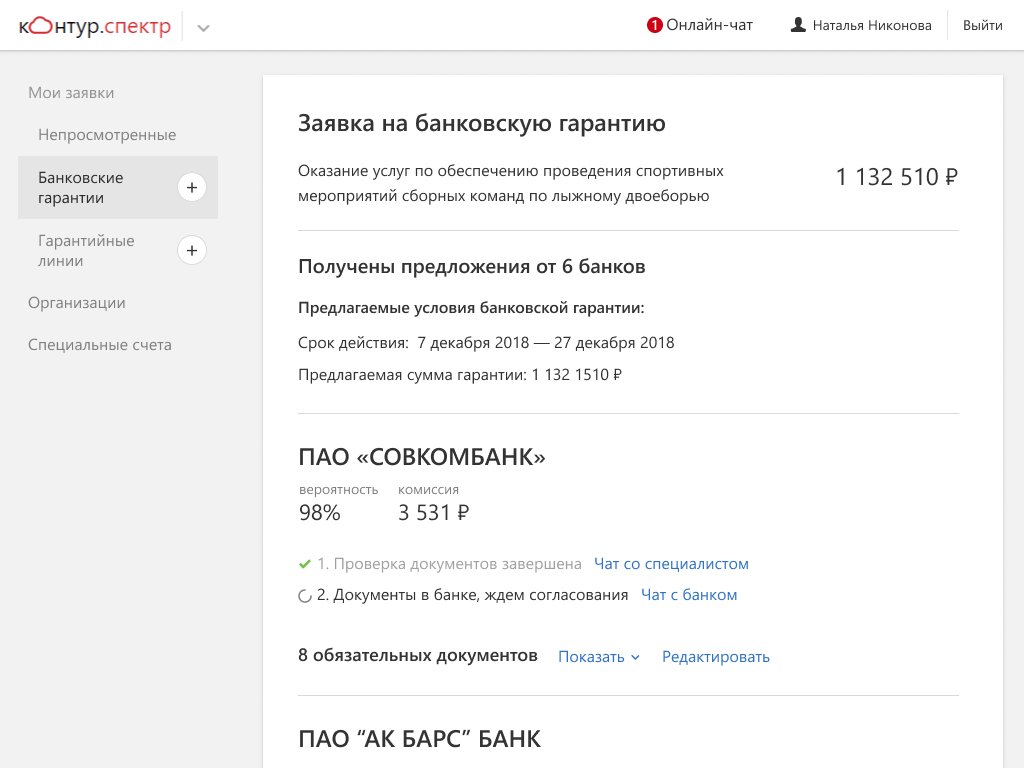Click the Контур.Спектр logo
1024x768 pixels.
pyautogui.click(x=94, y=26)
